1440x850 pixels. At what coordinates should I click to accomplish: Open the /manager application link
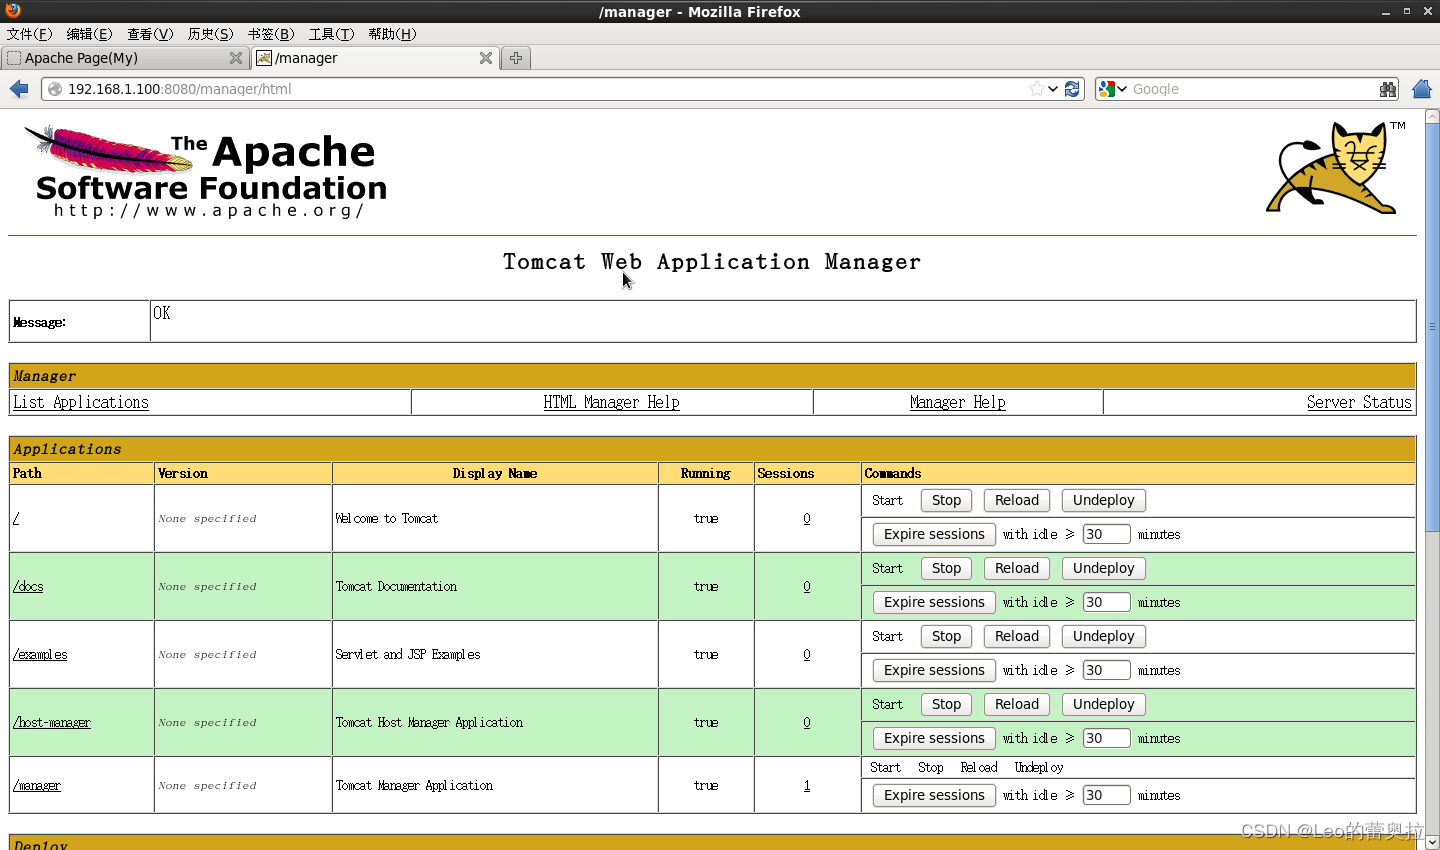point(37,785)
